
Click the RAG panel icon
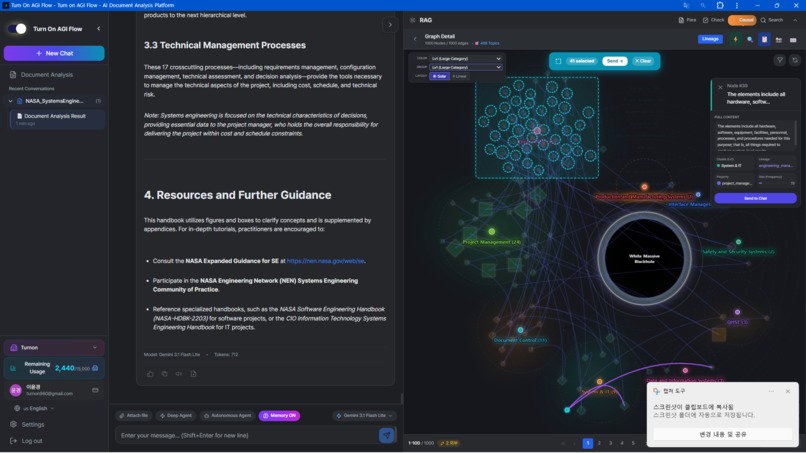413,20
